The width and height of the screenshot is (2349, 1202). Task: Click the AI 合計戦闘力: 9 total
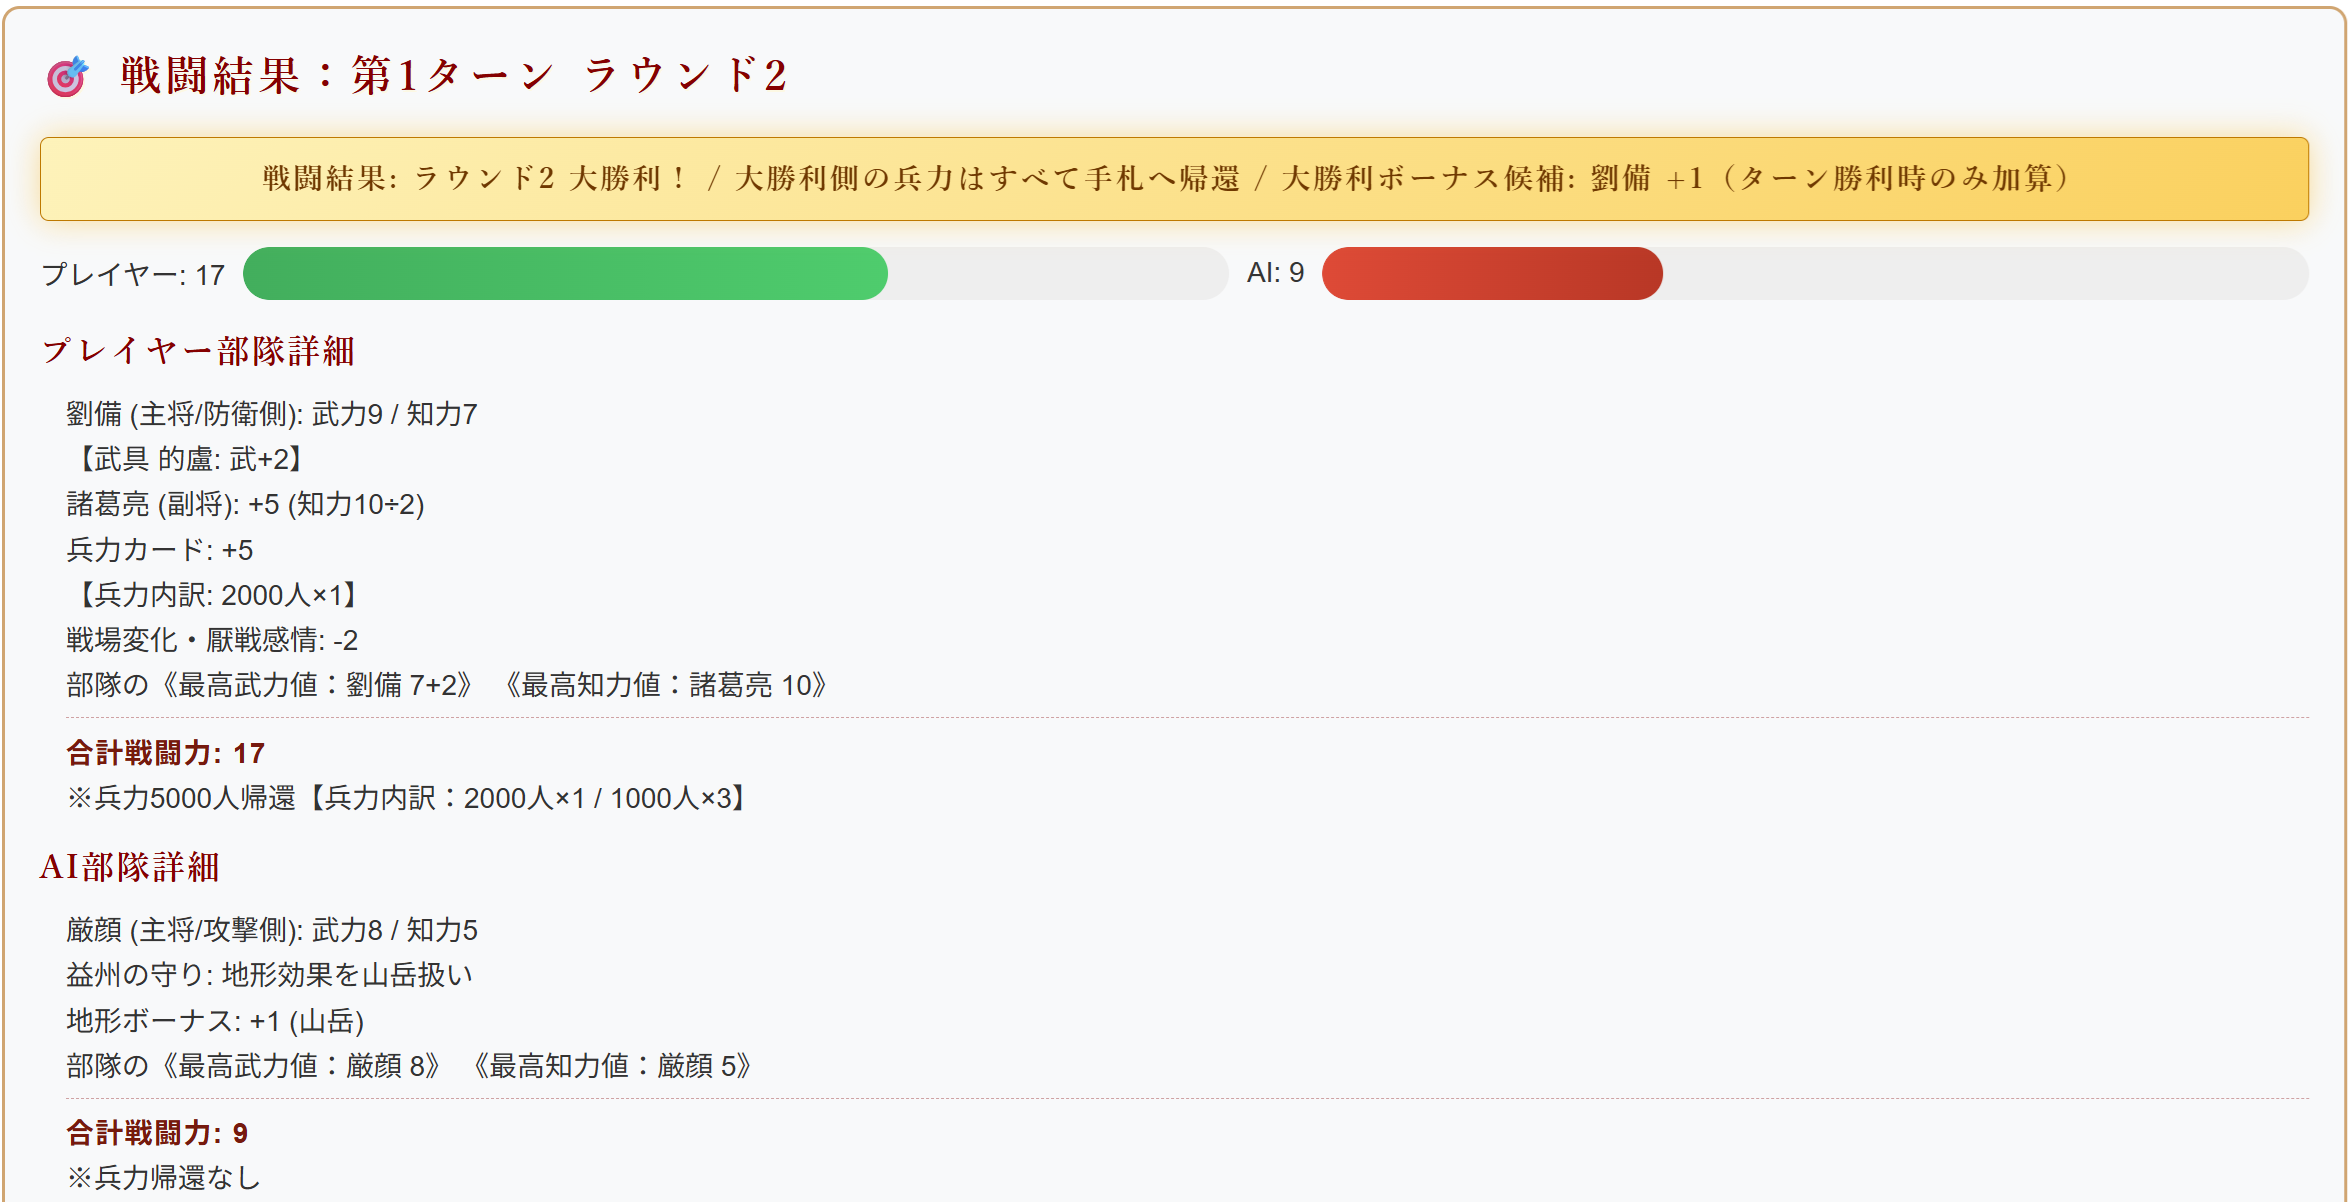(x=157, y=1133)
